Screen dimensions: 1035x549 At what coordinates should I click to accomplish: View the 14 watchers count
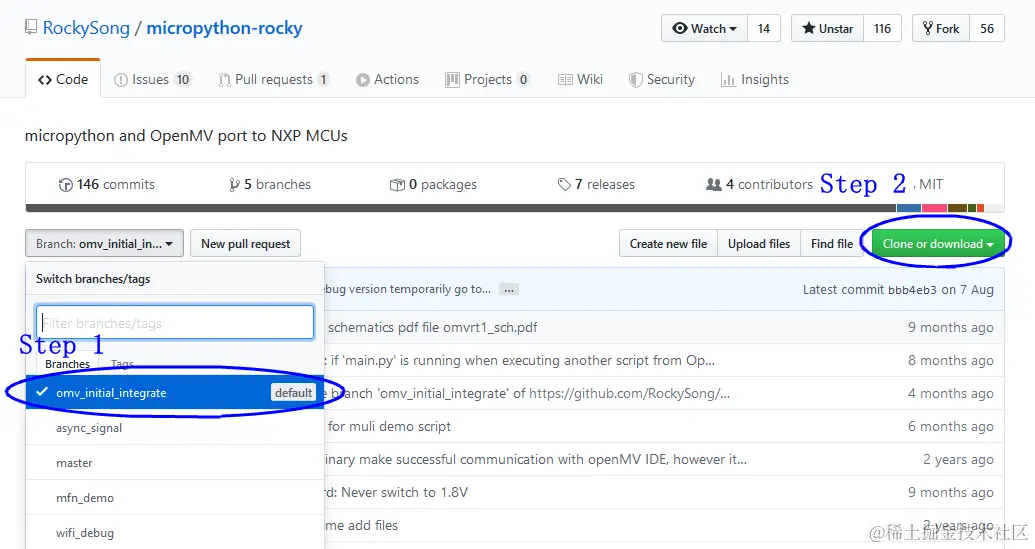pos(764,28)
